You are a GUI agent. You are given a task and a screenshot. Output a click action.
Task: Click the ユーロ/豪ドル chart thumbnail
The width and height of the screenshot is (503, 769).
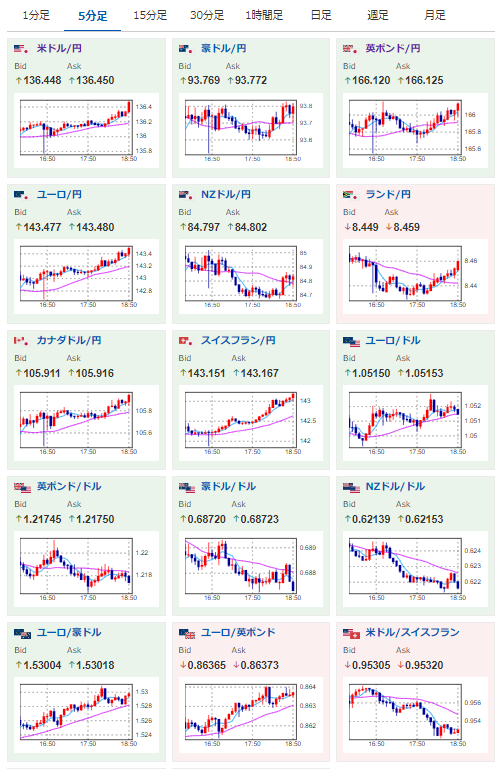tap(86, 715)
